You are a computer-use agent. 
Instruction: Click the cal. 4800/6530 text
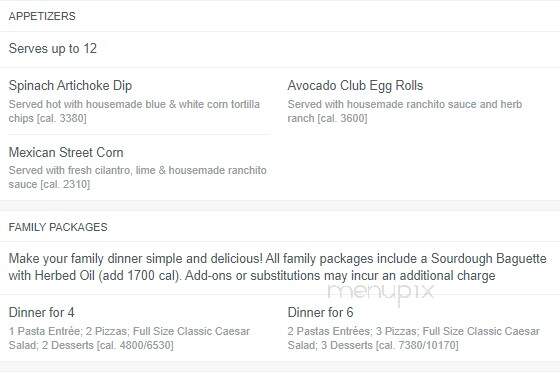(x=135, y=345)
